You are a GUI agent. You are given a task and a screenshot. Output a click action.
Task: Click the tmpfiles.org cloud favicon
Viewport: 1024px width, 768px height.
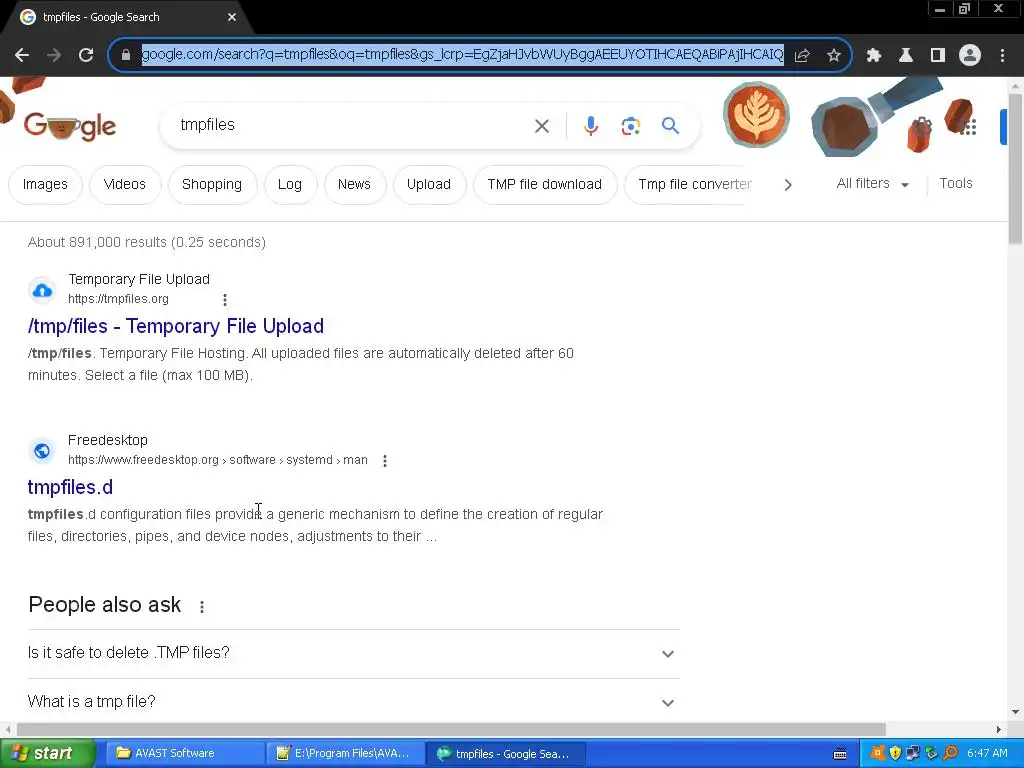(x=42, y=290)
